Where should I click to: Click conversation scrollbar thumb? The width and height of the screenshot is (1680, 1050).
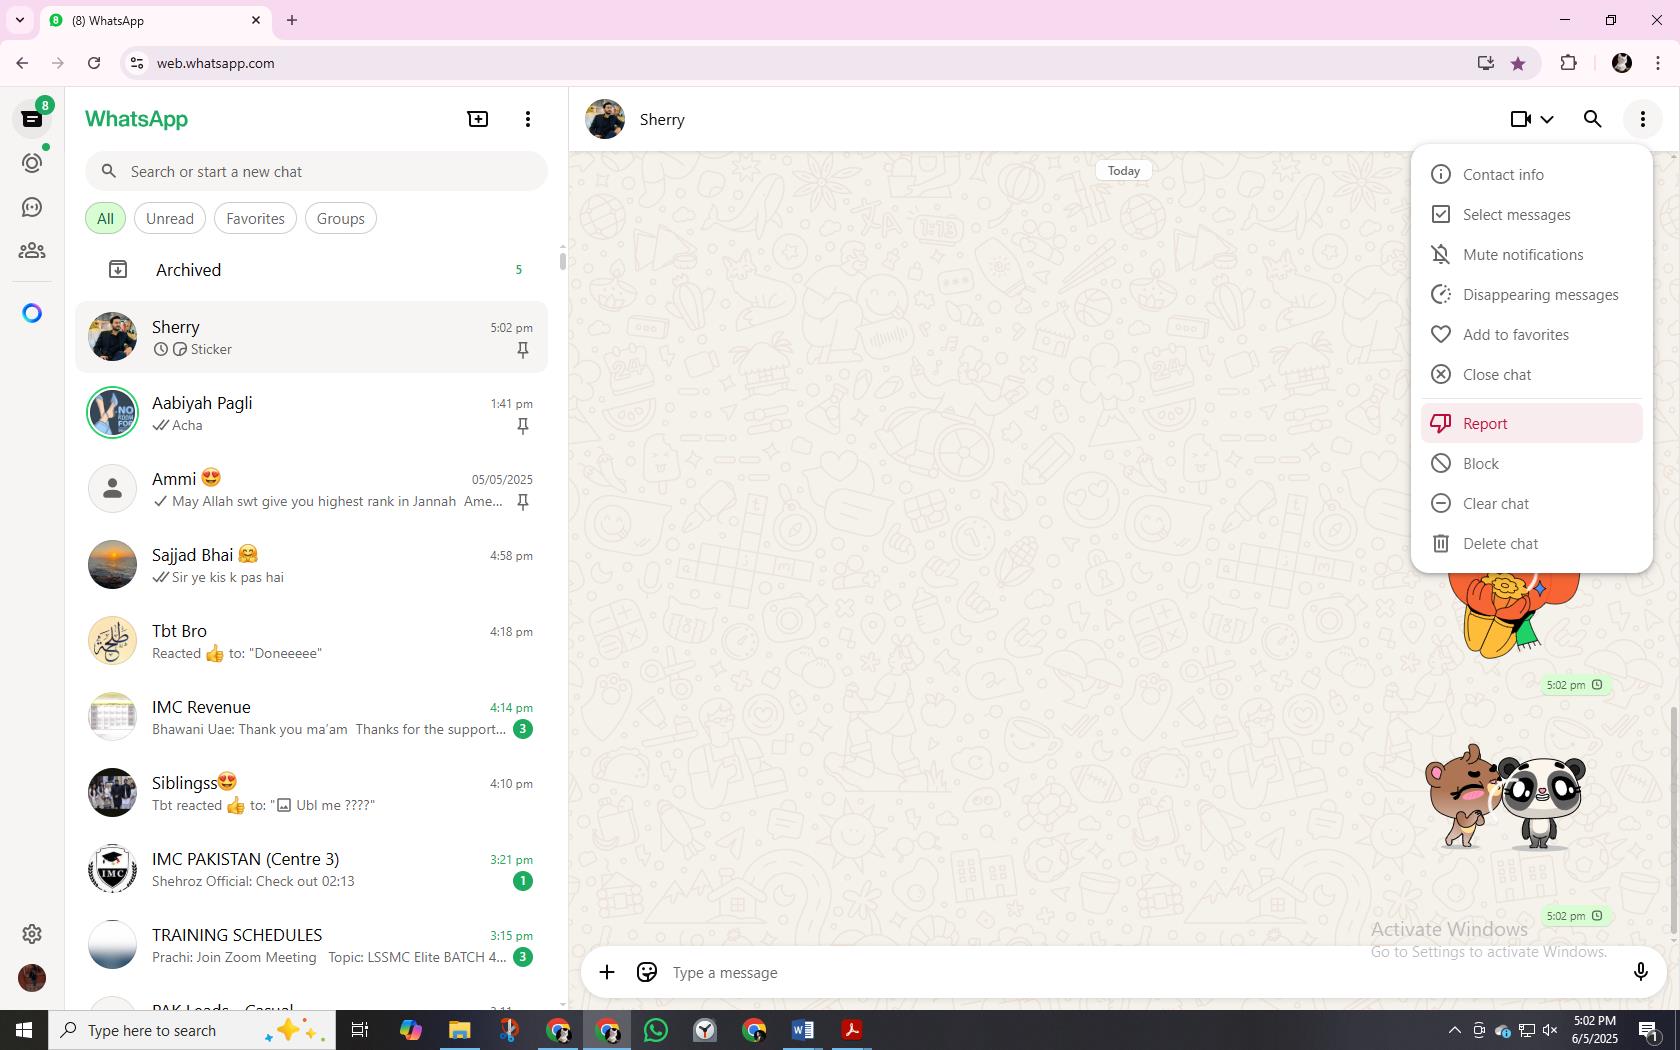coord(1674,822)
